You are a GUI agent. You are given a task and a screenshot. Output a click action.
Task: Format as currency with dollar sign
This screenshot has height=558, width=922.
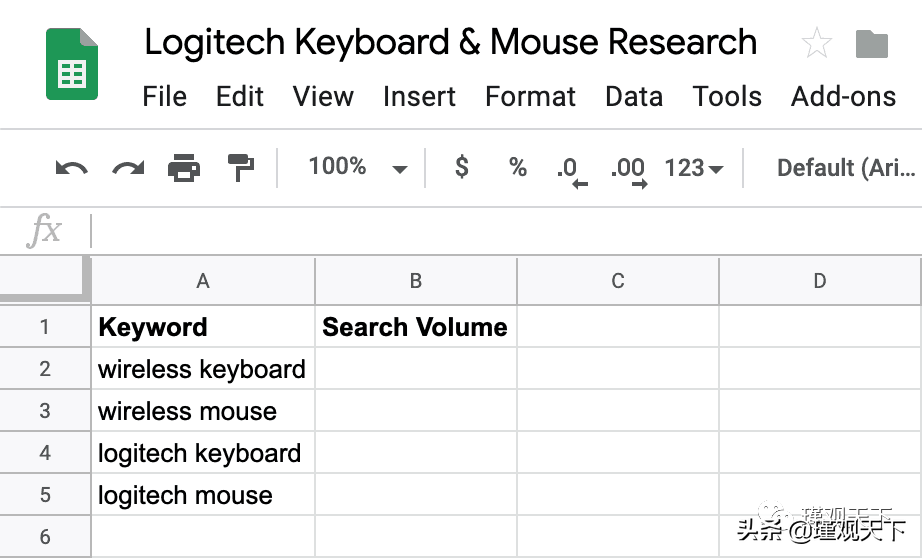[461, 167]
